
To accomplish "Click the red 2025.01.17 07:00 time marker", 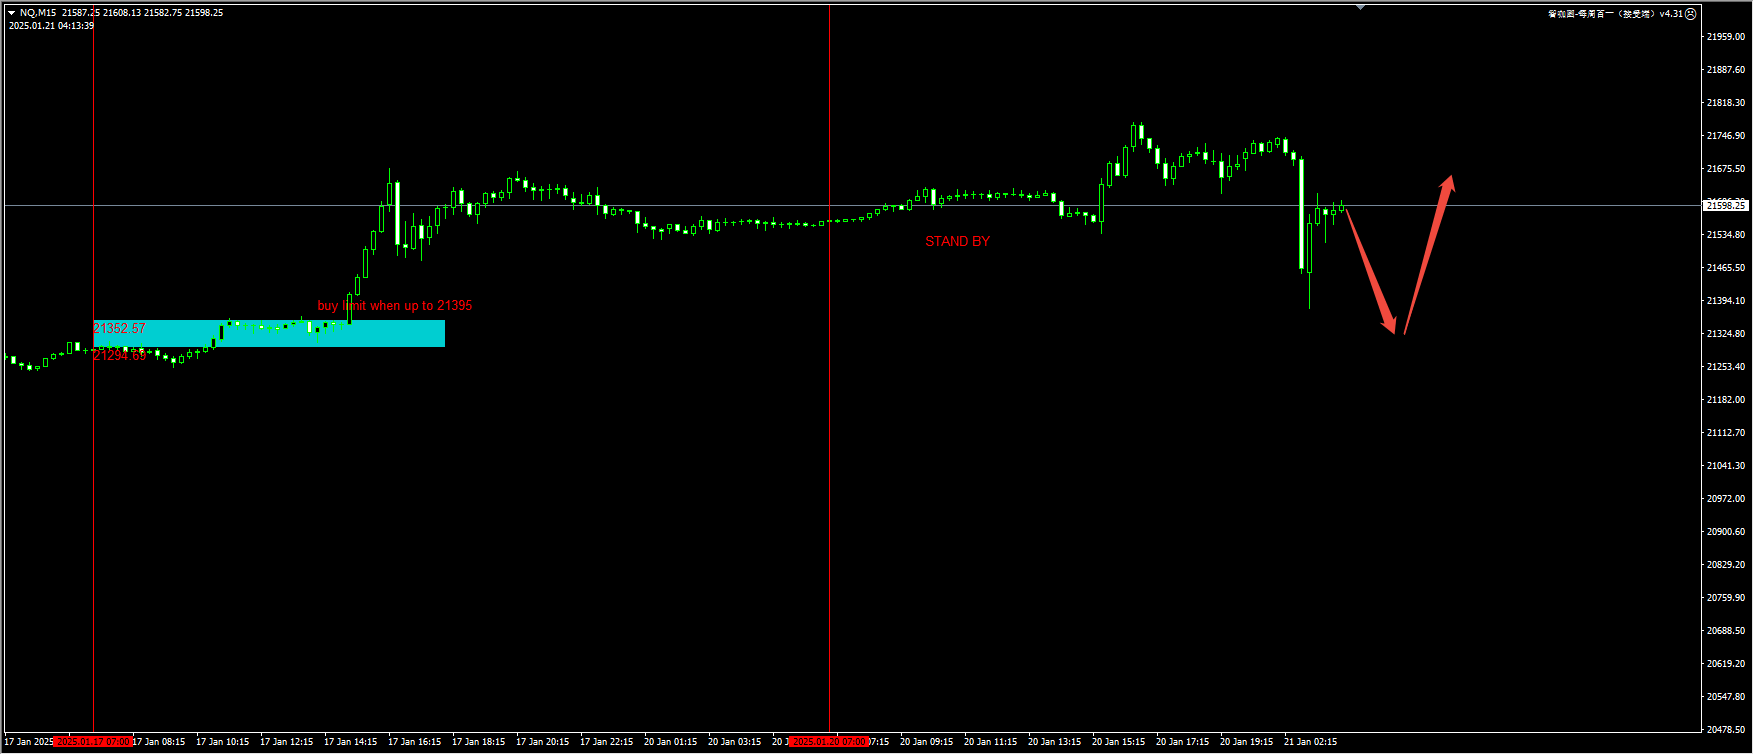I will coord(93,742).
